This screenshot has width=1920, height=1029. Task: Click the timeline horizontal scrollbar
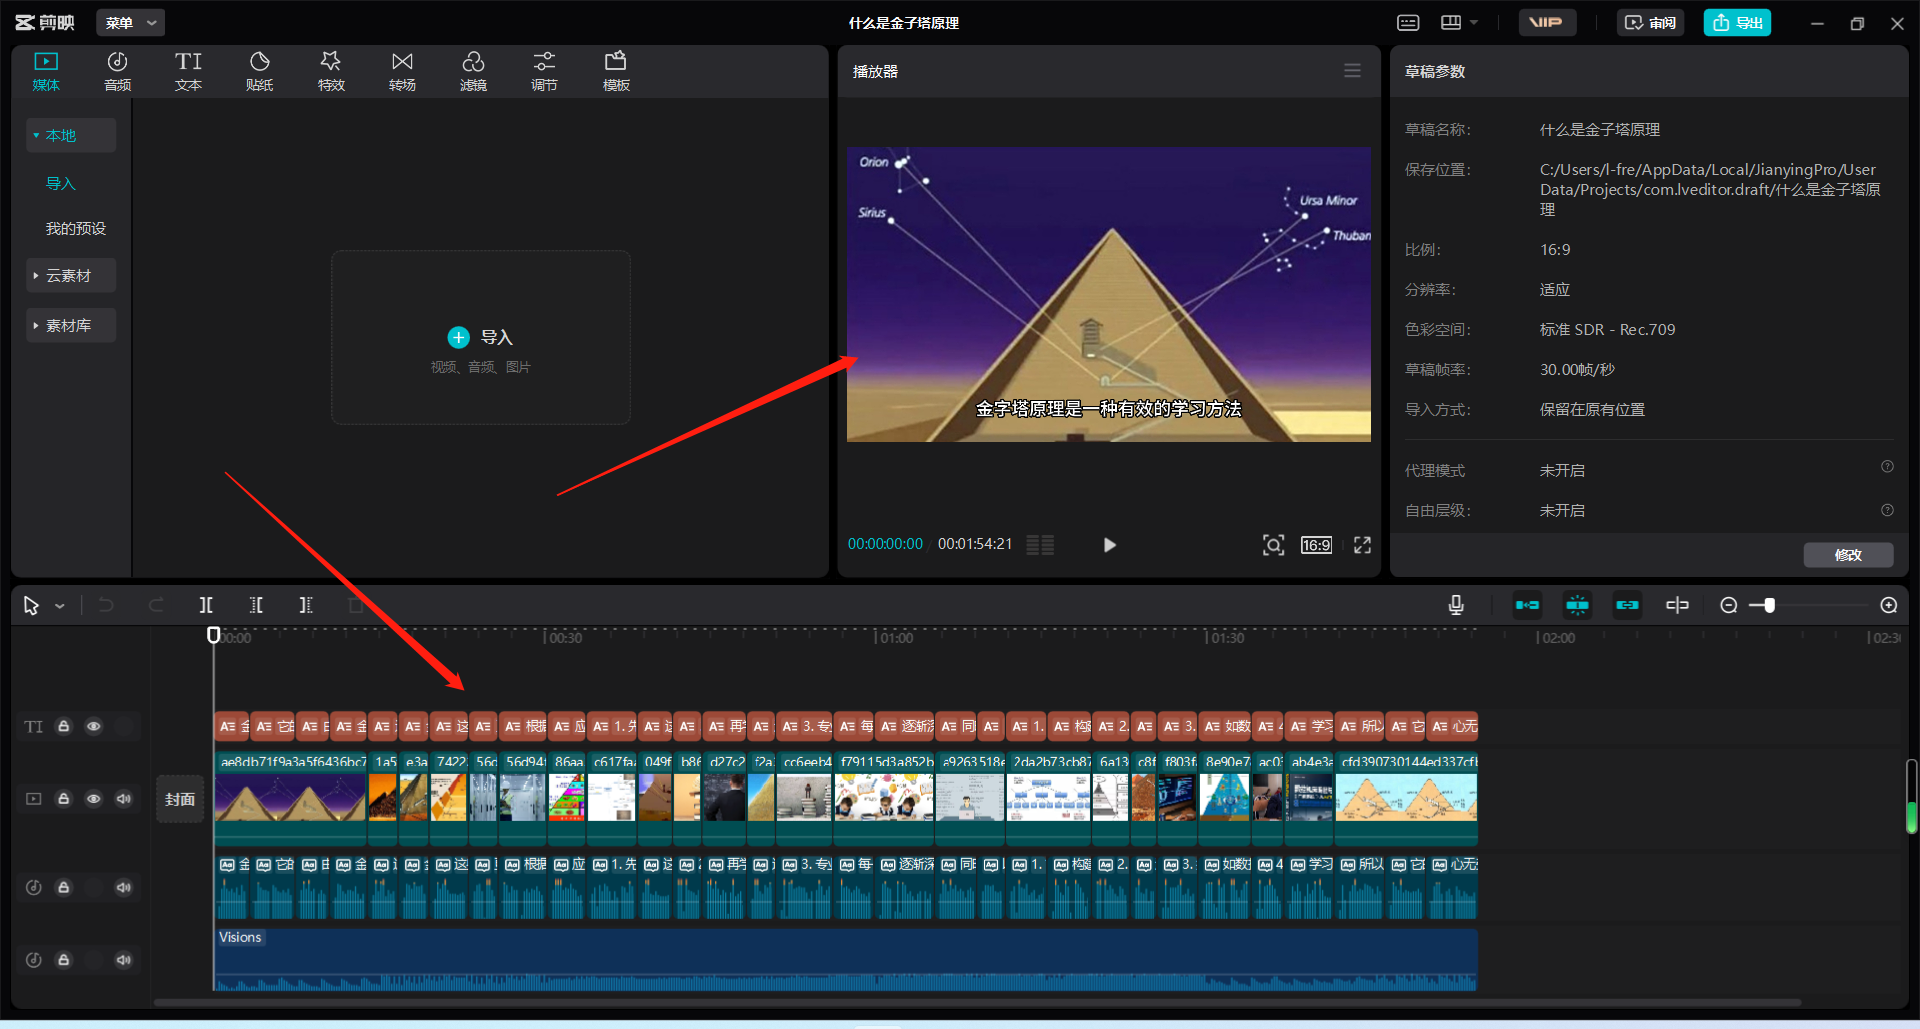(977, 1002)
